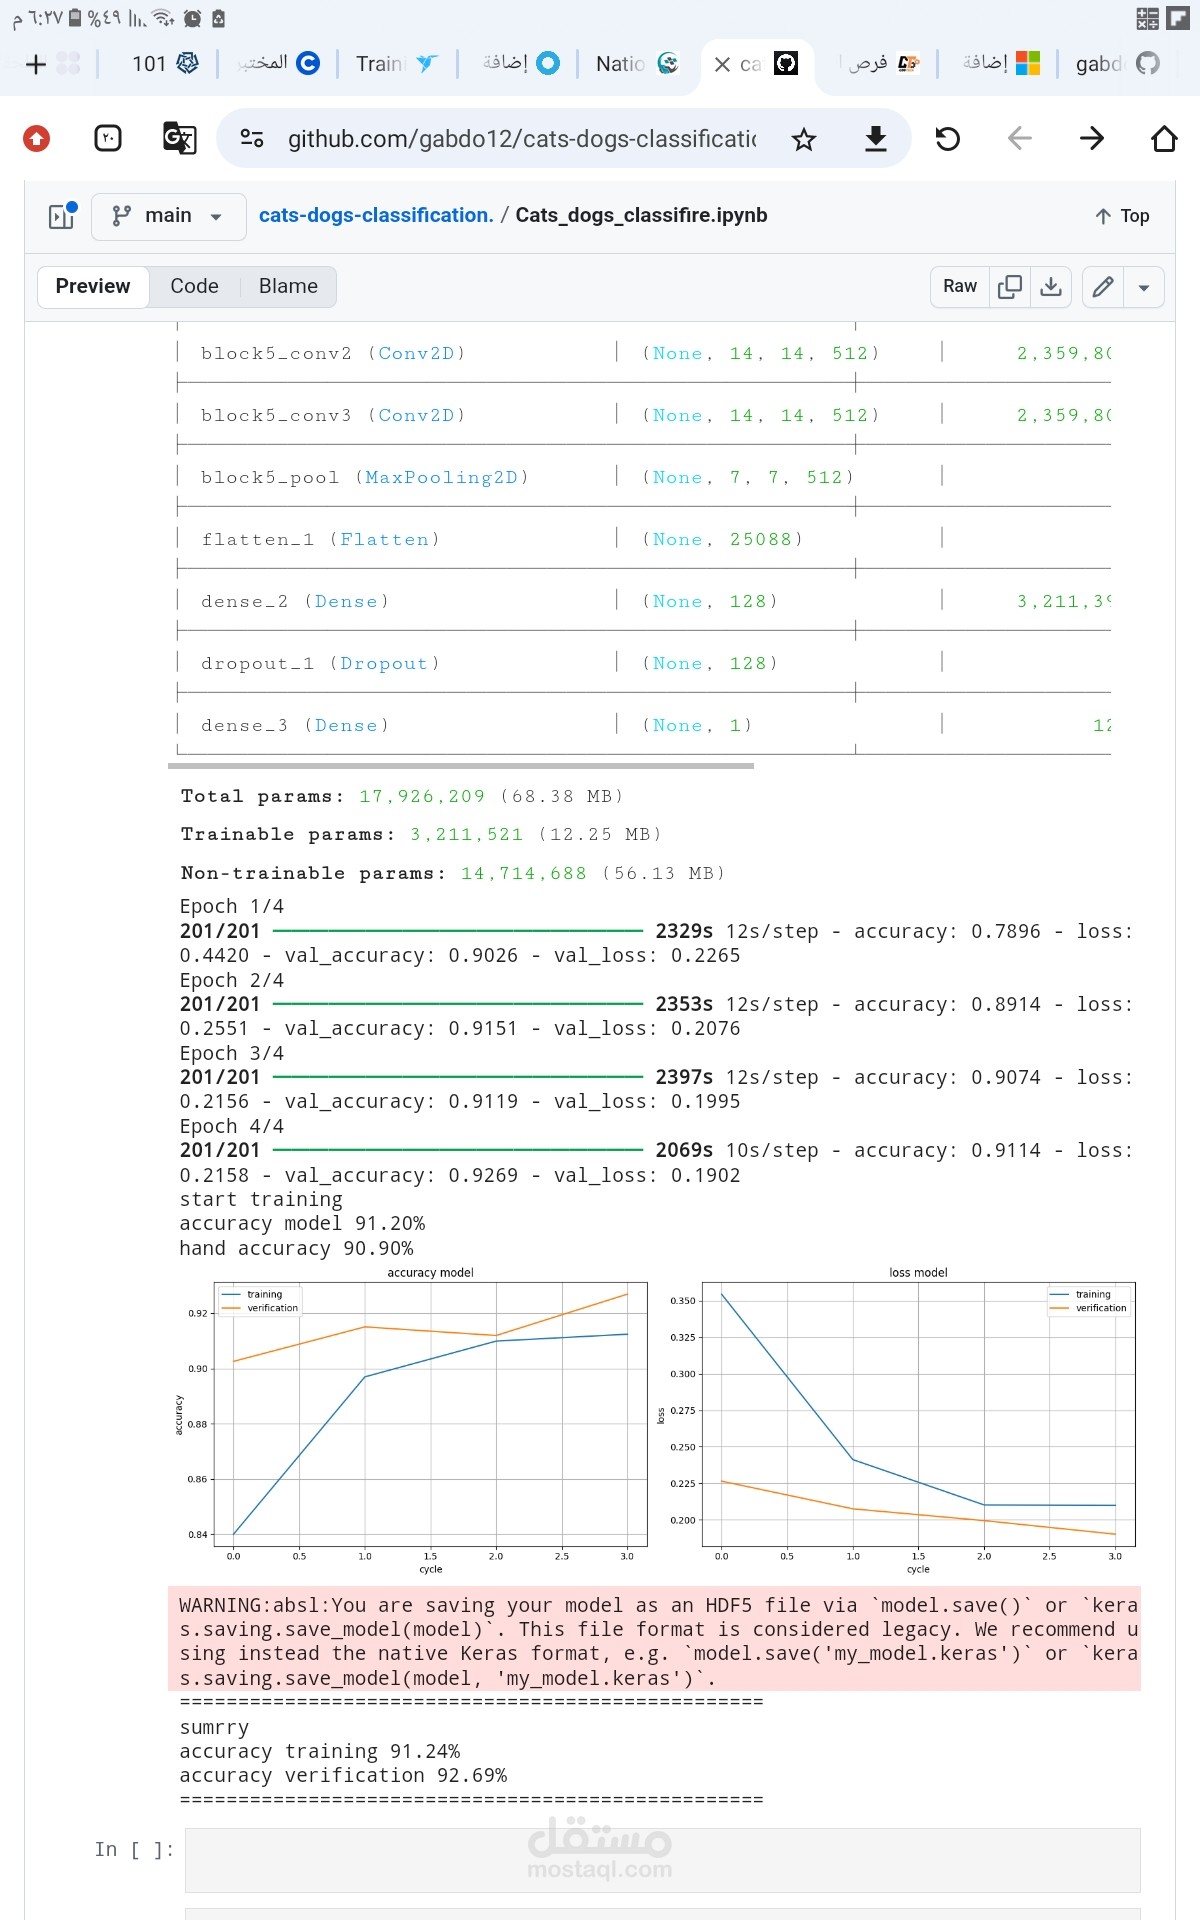Screen dimensions: 1200x1920
Task: Open the cats-dogs-classification repository link
Action: [376, 215]
